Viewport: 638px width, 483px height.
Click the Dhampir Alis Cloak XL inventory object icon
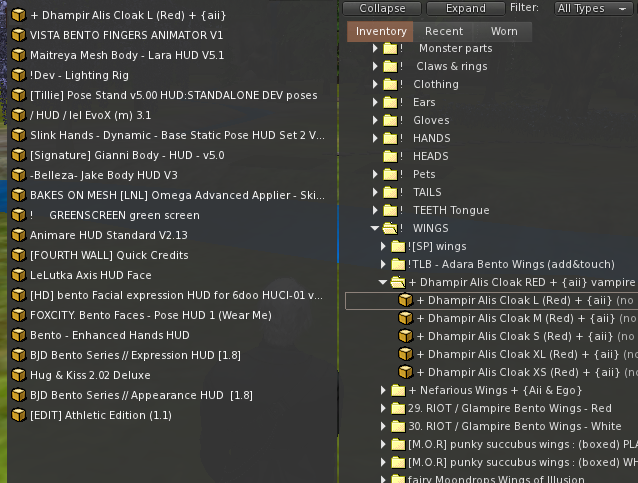click(405, 354)
